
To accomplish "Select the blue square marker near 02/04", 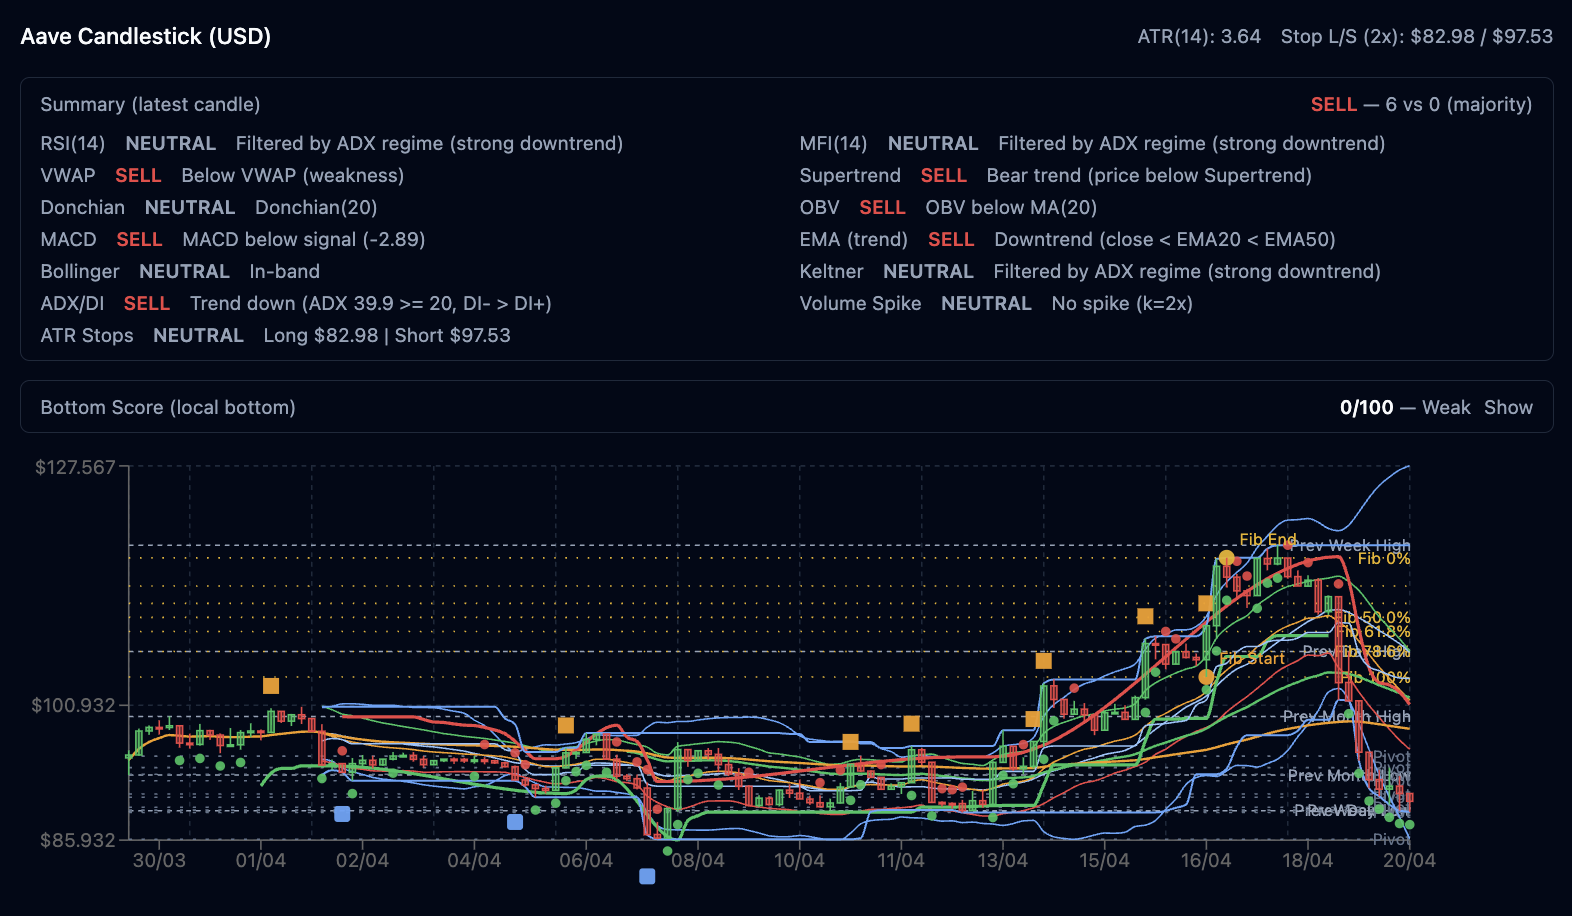I will point(342,814).
